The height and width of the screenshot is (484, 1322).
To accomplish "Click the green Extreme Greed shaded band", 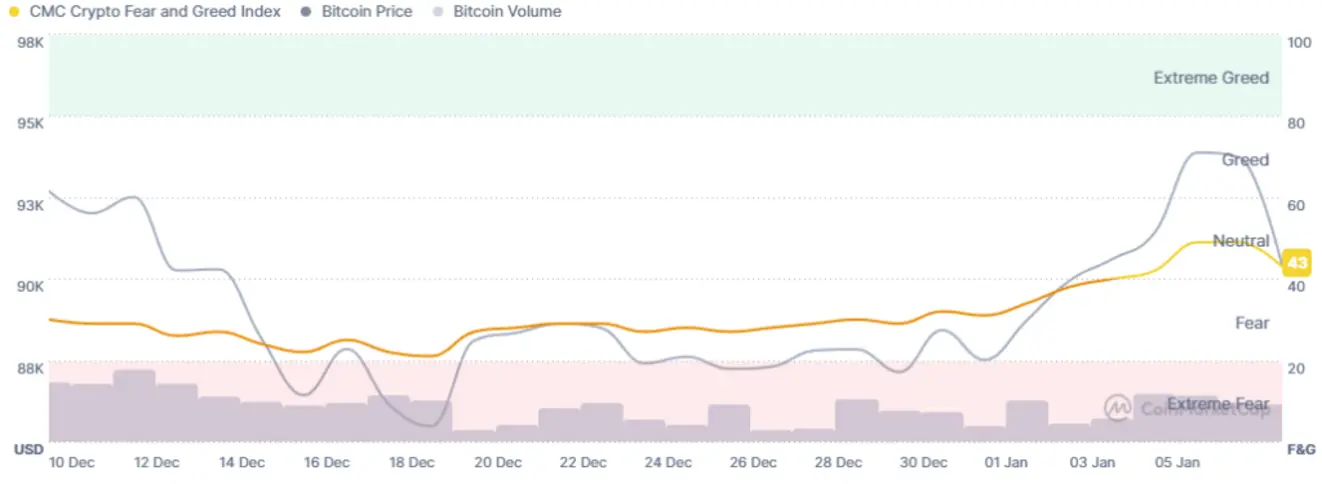I will [600, 75].
